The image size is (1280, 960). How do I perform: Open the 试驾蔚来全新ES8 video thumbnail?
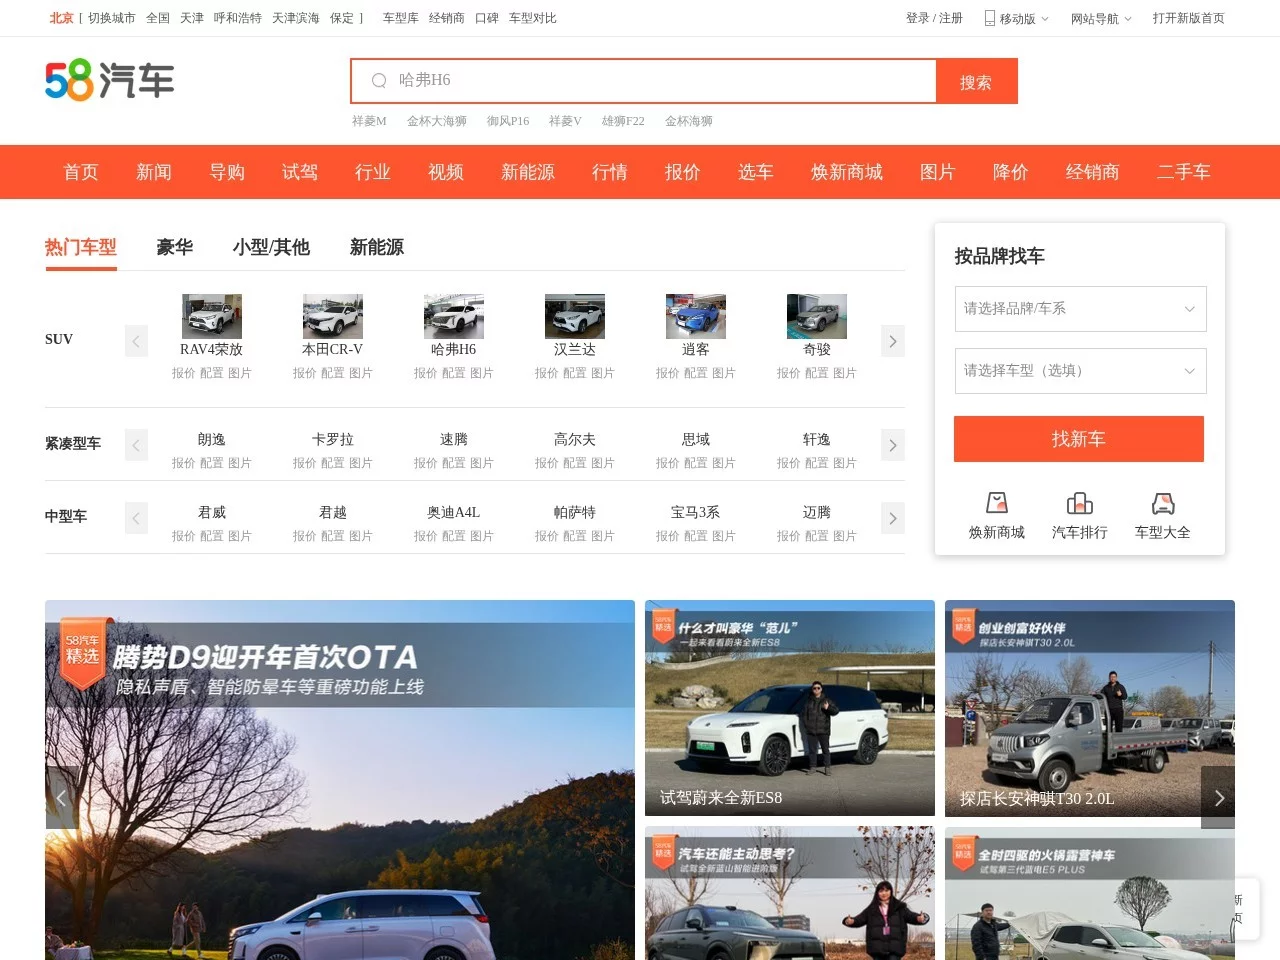(x=789, y=709)
